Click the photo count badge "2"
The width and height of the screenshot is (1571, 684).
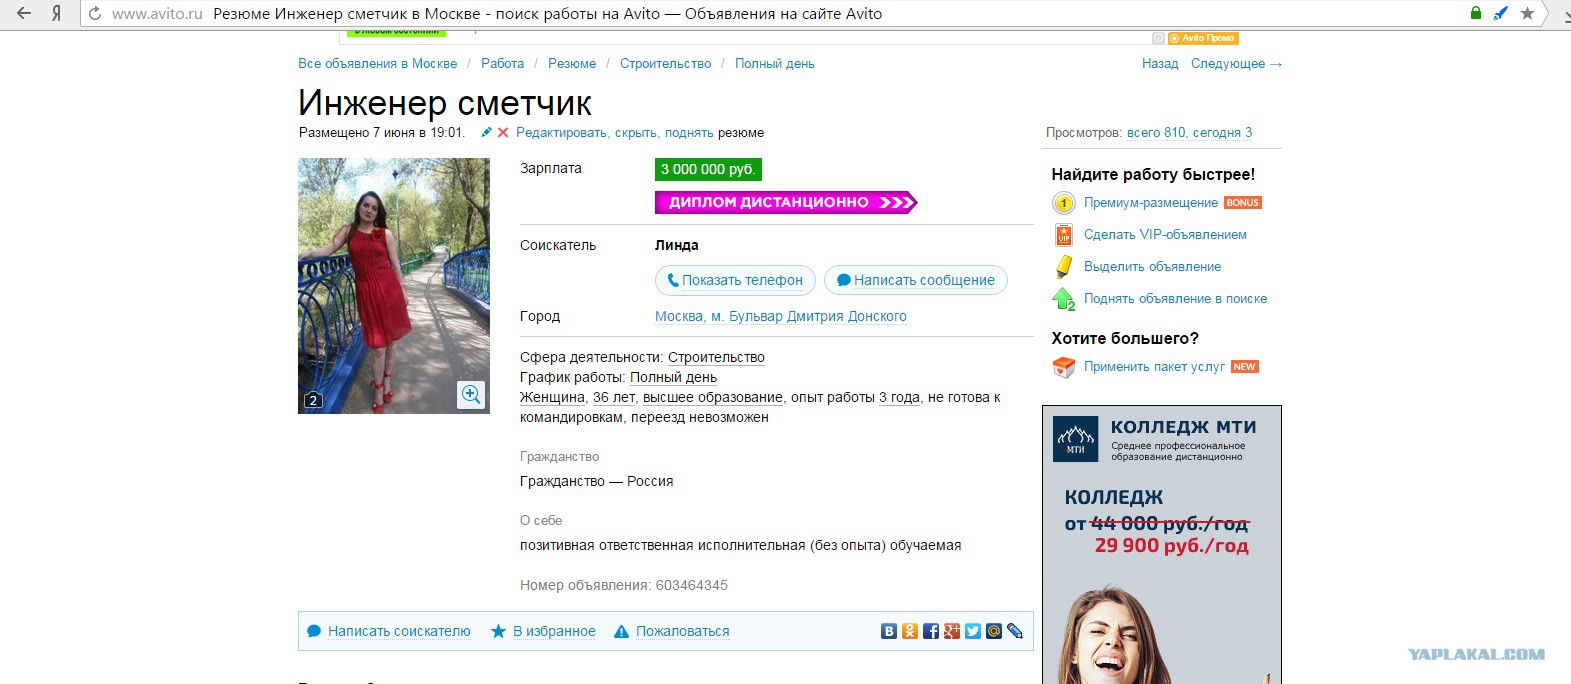[x=313, y=400]
